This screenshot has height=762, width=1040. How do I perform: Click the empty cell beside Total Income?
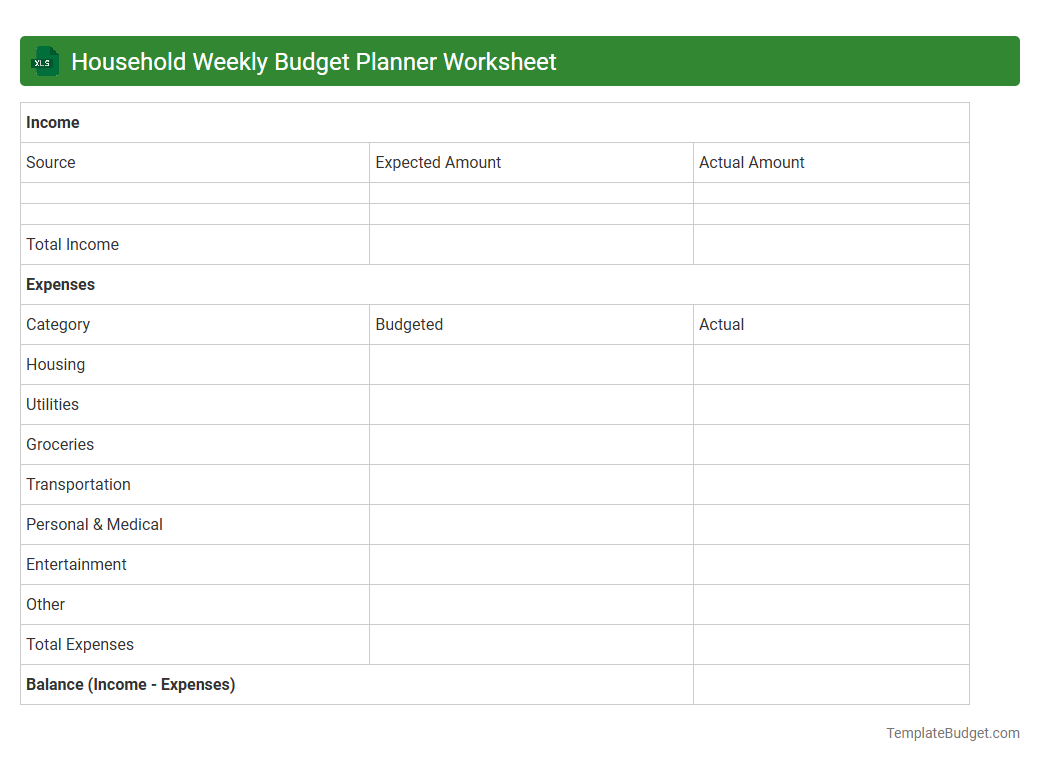pyautogui.click(x=530, y=244)
